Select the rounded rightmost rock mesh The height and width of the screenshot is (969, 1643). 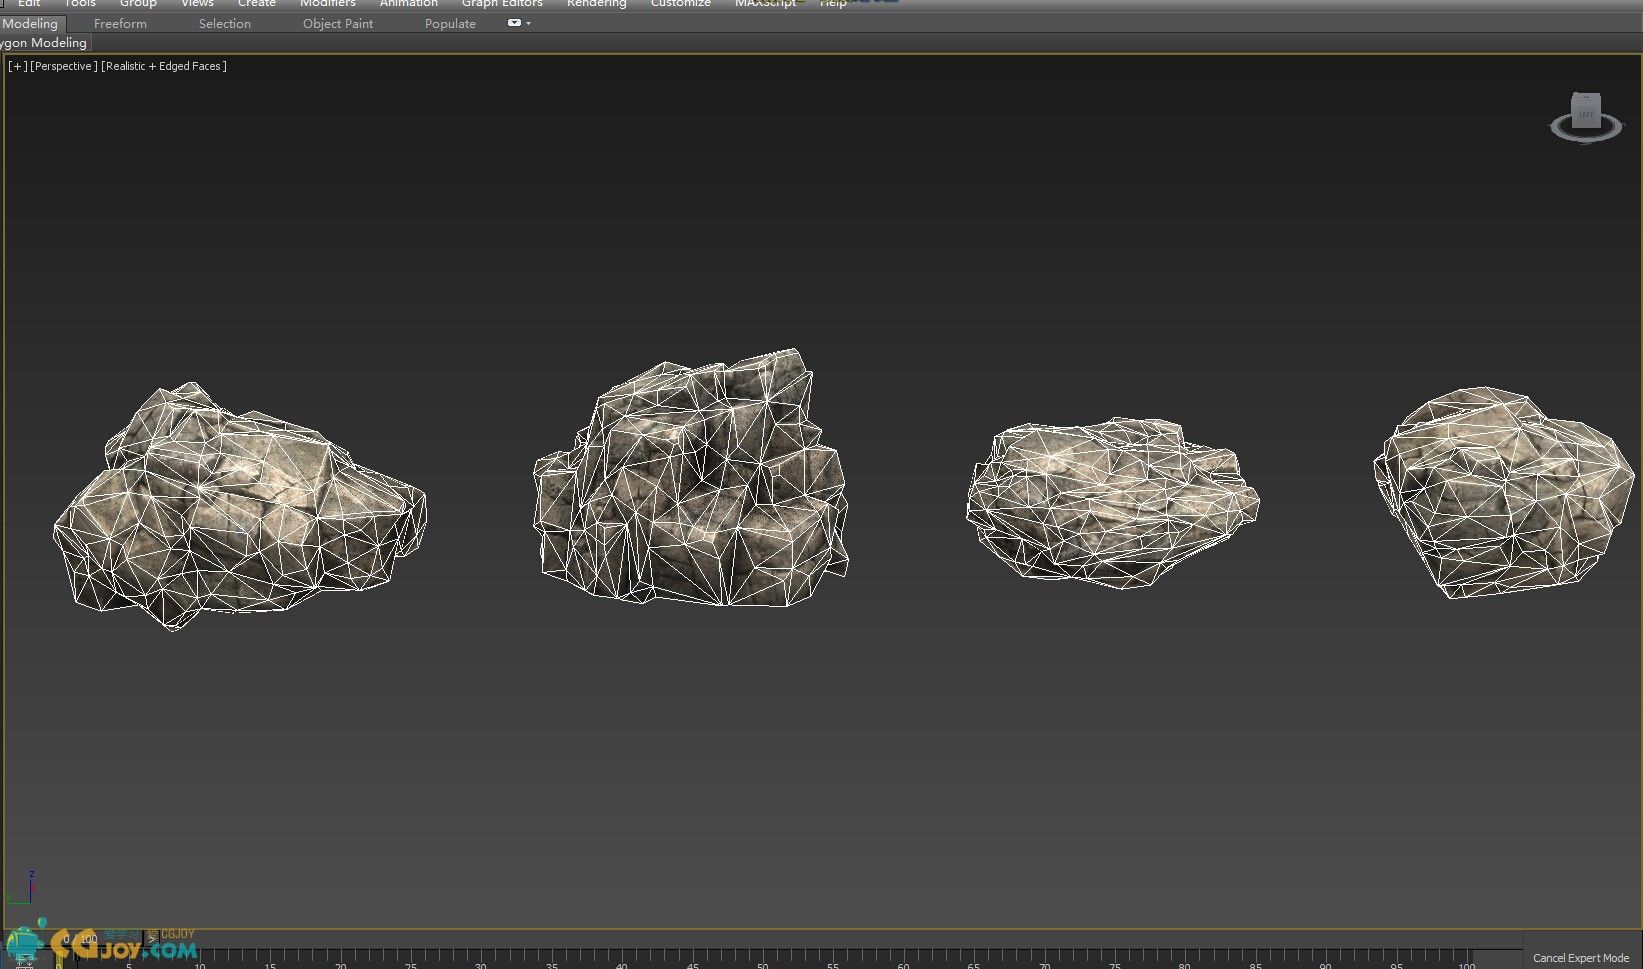coord(1503,492)
